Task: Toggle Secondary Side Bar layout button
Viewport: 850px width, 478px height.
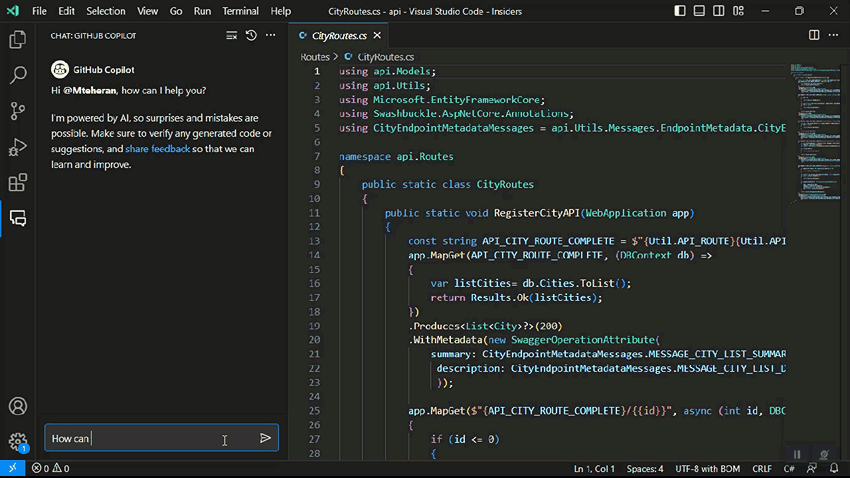Action: pyautogui.click(x=719, y=11)
